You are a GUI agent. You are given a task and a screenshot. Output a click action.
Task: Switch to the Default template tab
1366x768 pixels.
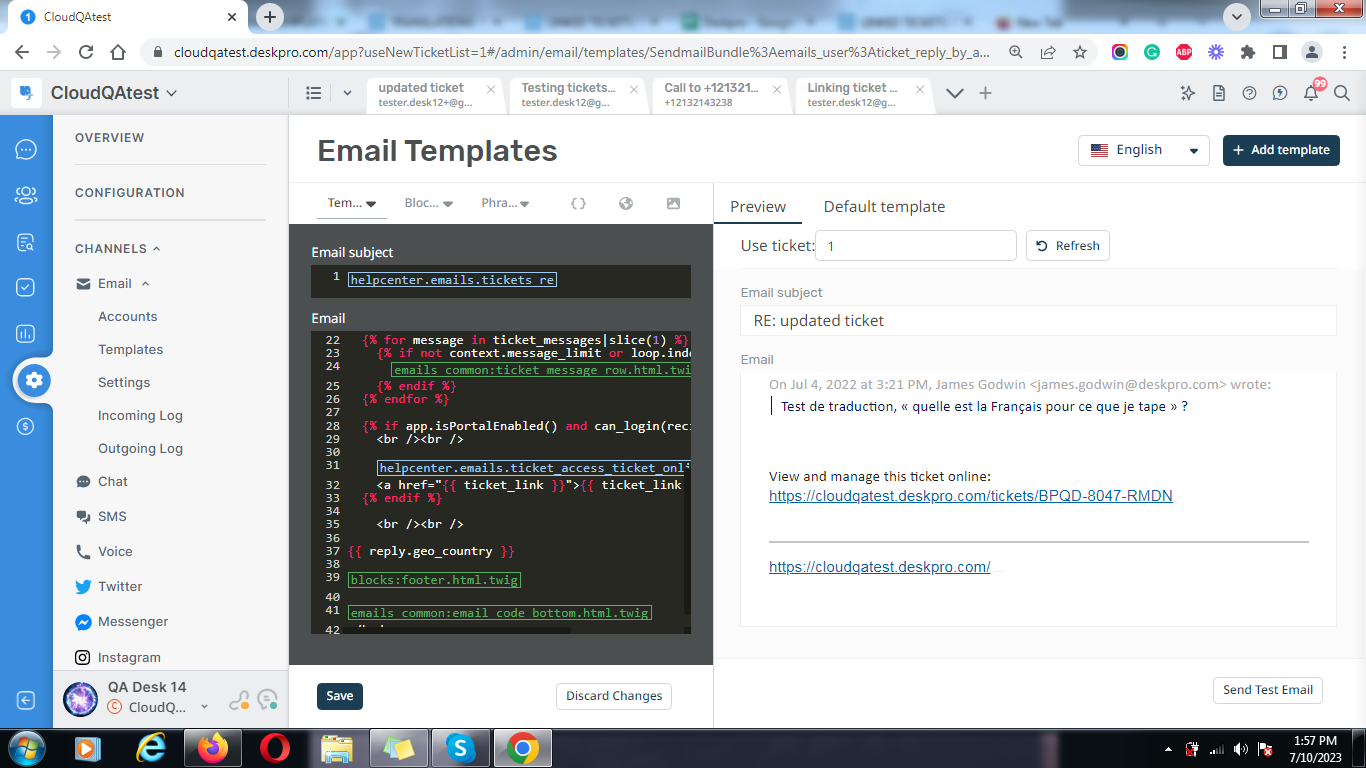(x=884, y=207)
